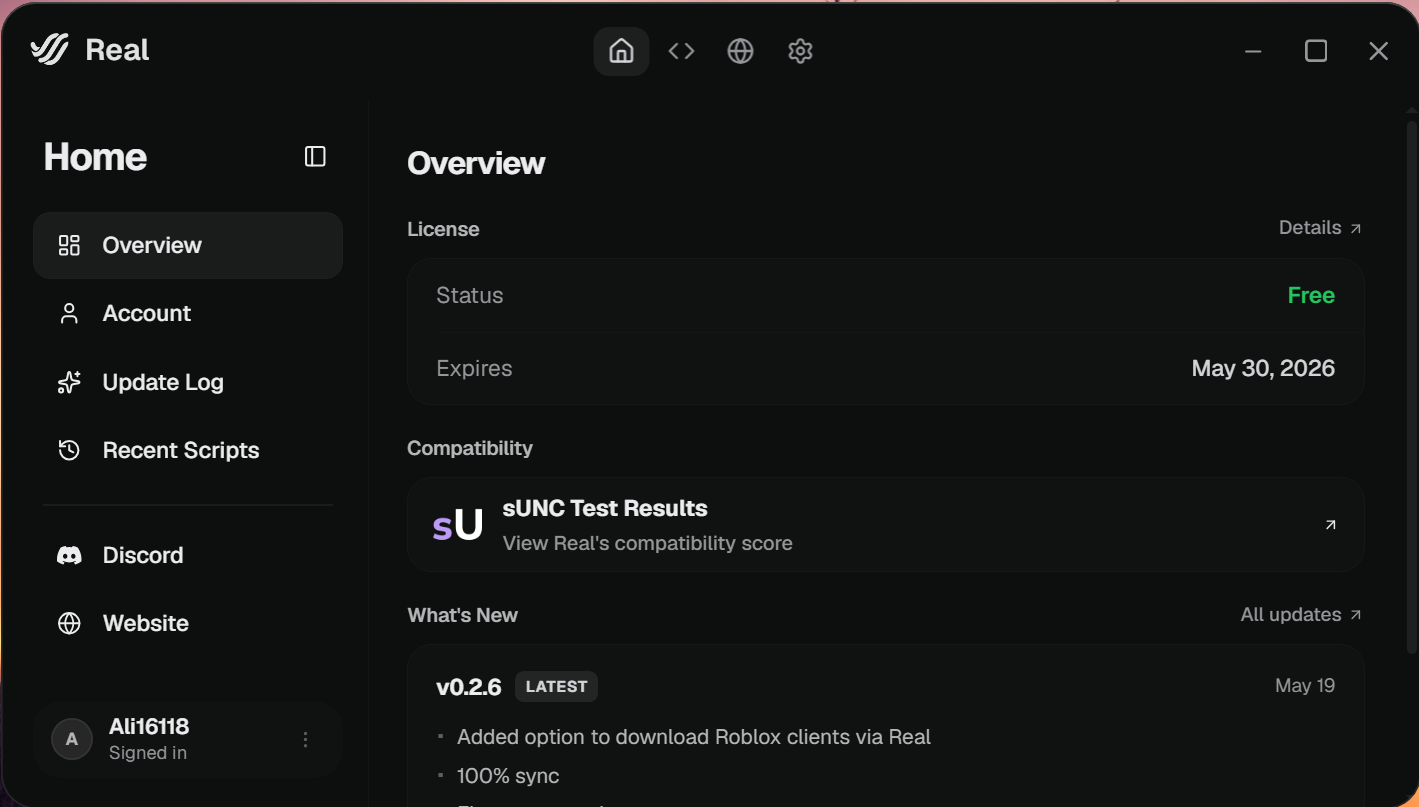Click the sUNC logo icon
The height and width of the screenshot is (807, 1419).
[458, 525]
